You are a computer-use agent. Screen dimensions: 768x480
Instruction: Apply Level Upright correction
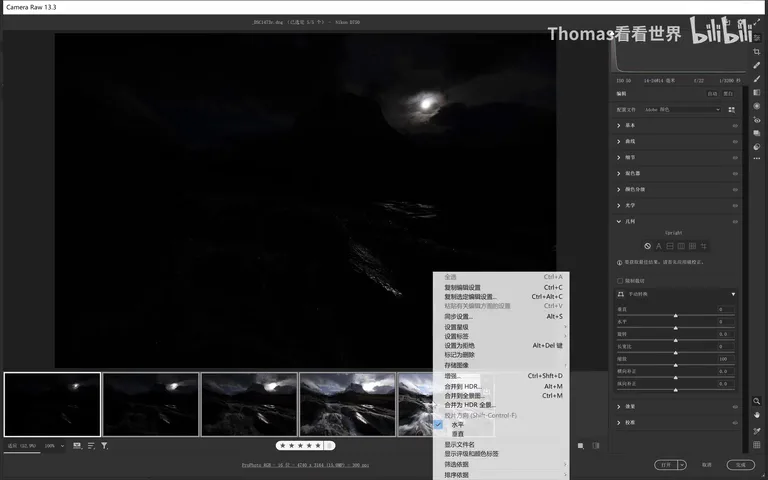click(x=670, y=246)
